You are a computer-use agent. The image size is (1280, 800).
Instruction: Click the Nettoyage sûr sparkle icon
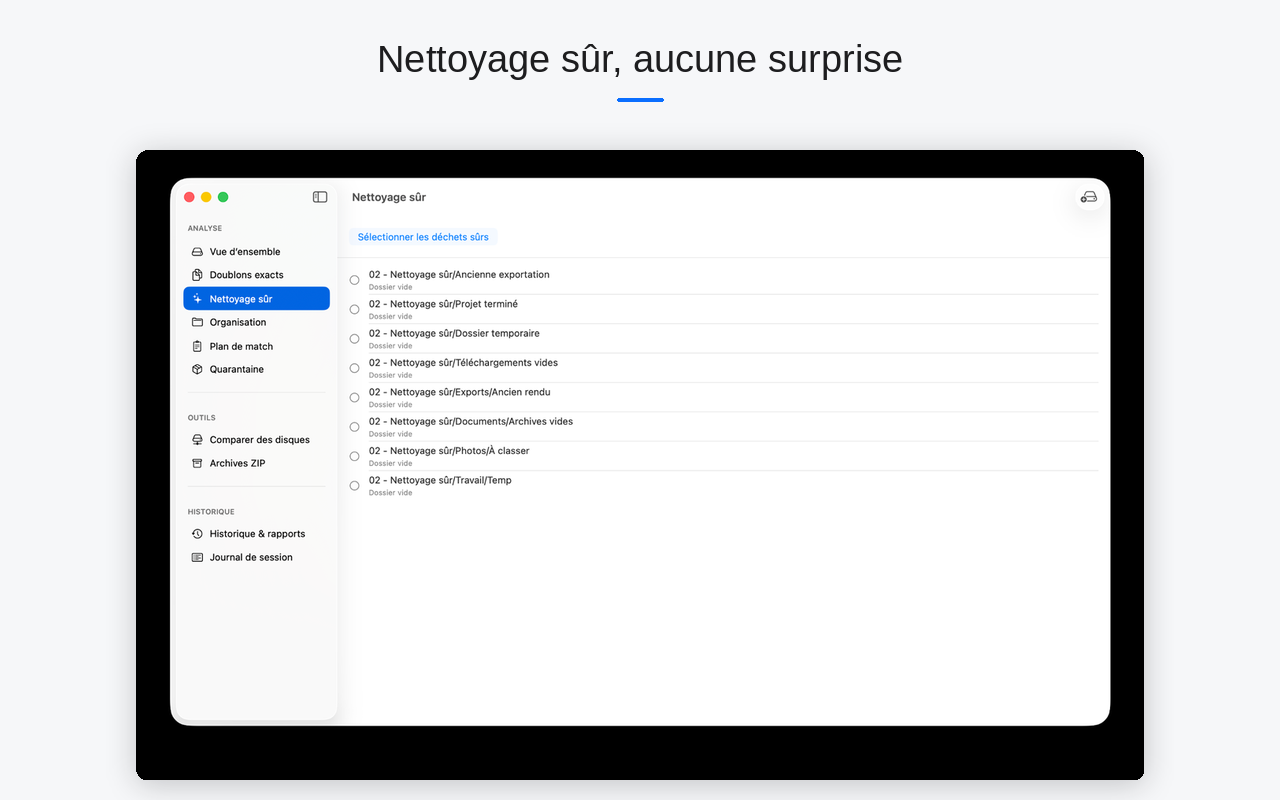(x=197, y=299)
